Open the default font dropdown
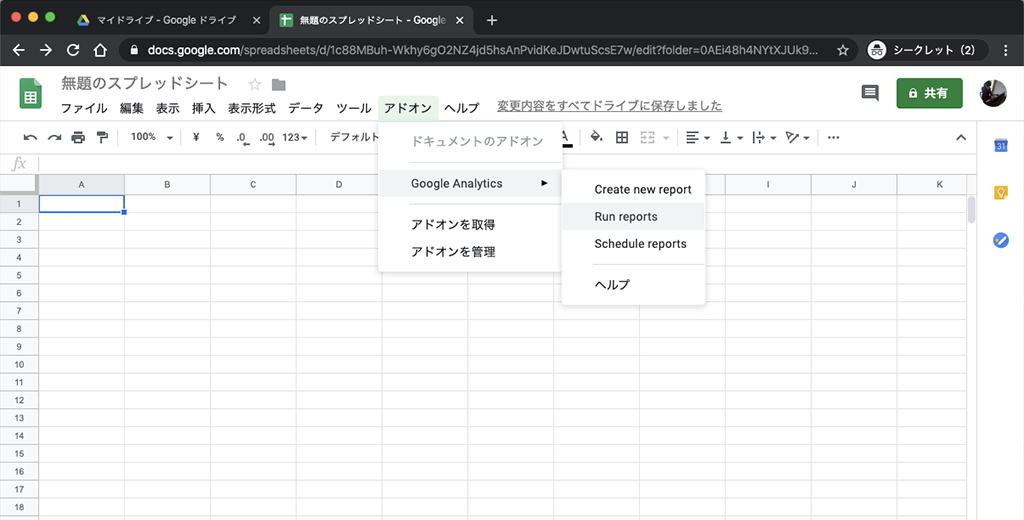The width and height of the screenshot is (1024, 520). pyautogui.click(x=353, y=137)
